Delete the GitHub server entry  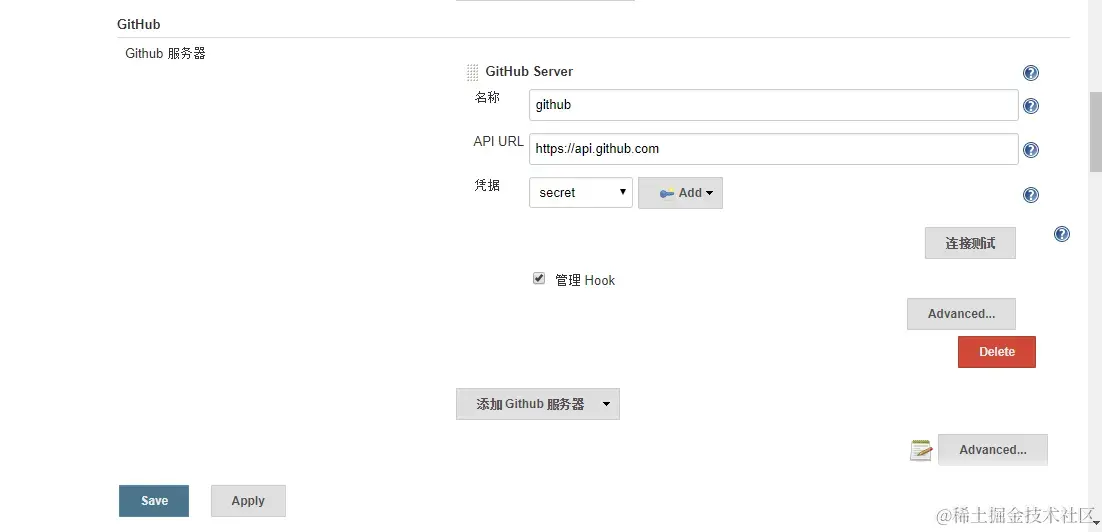[x=997, y=351]
